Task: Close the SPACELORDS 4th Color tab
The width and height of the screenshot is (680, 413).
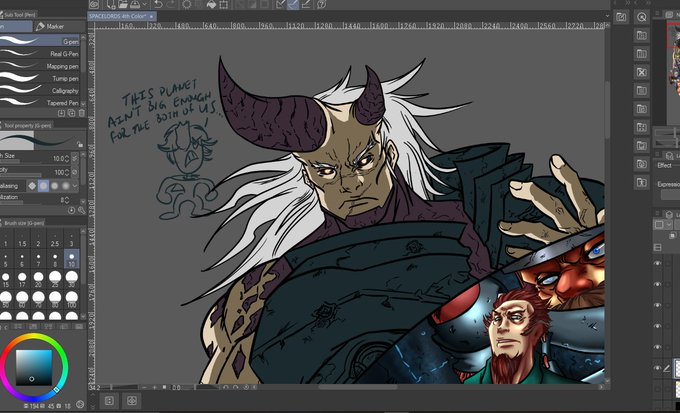Action: click(x=151, y=16)
